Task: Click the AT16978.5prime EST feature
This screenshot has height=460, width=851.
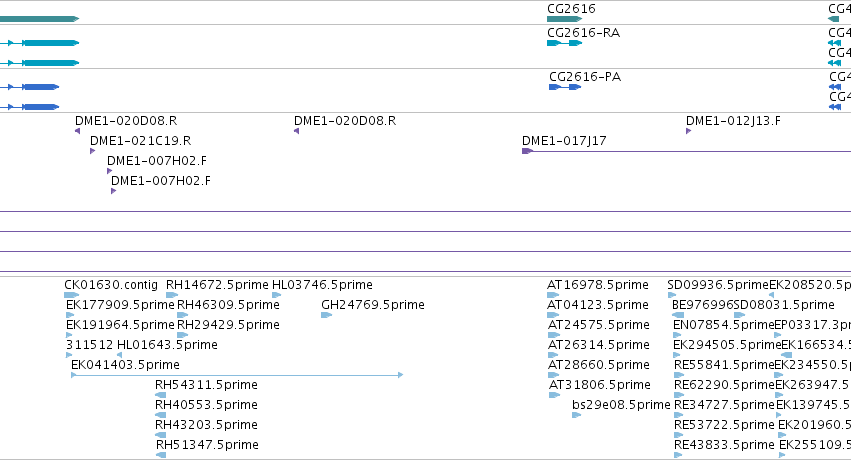Action: tap(553, 295)
